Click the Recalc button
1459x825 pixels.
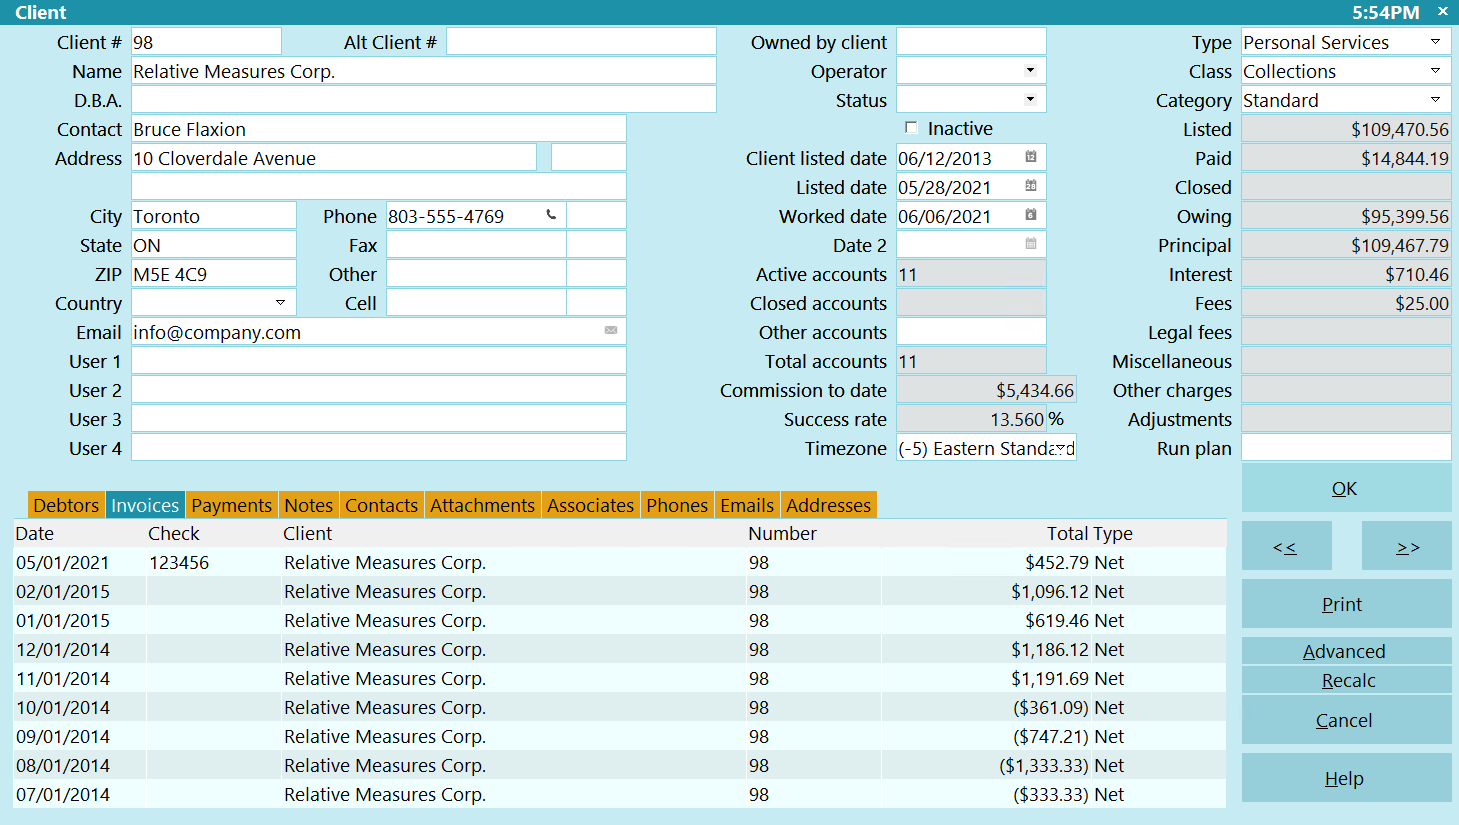(1346, 680)
